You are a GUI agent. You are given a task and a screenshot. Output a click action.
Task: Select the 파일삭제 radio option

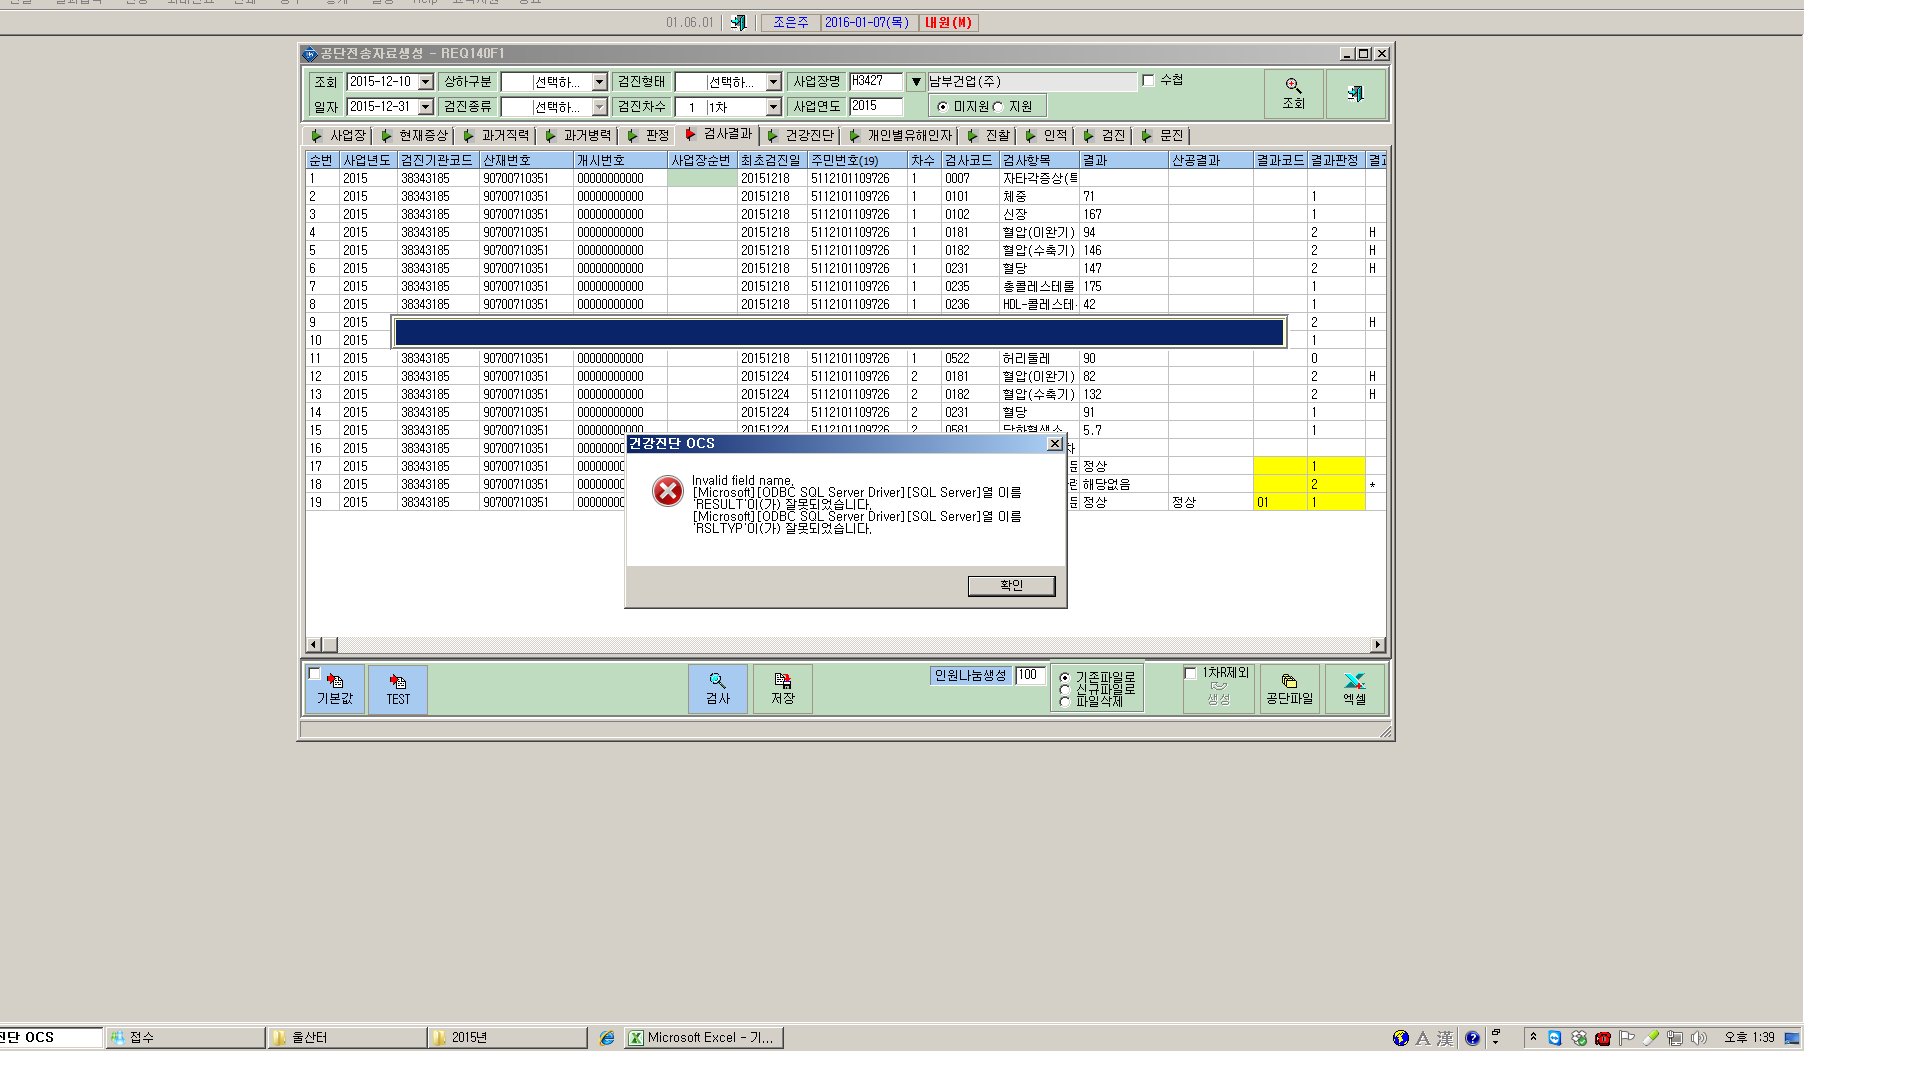[x=1065, y=702]
